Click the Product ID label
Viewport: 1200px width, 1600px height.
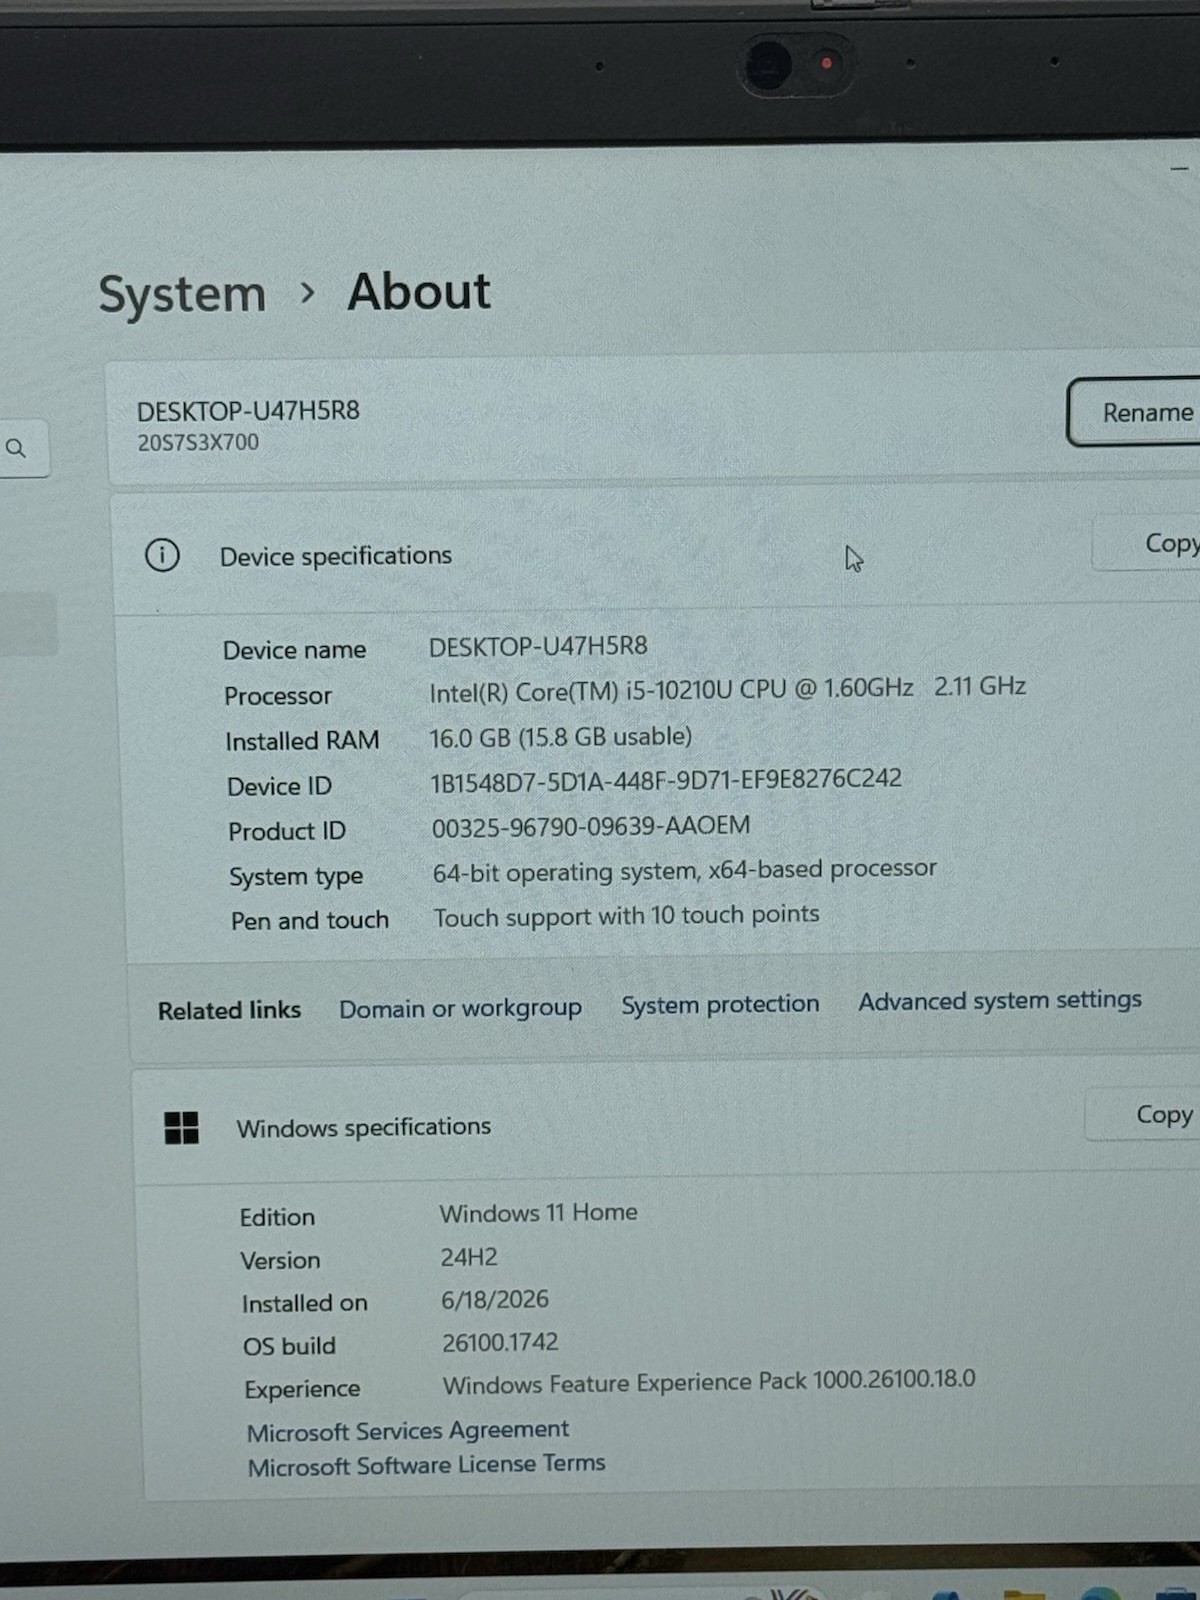pos(287,831)
